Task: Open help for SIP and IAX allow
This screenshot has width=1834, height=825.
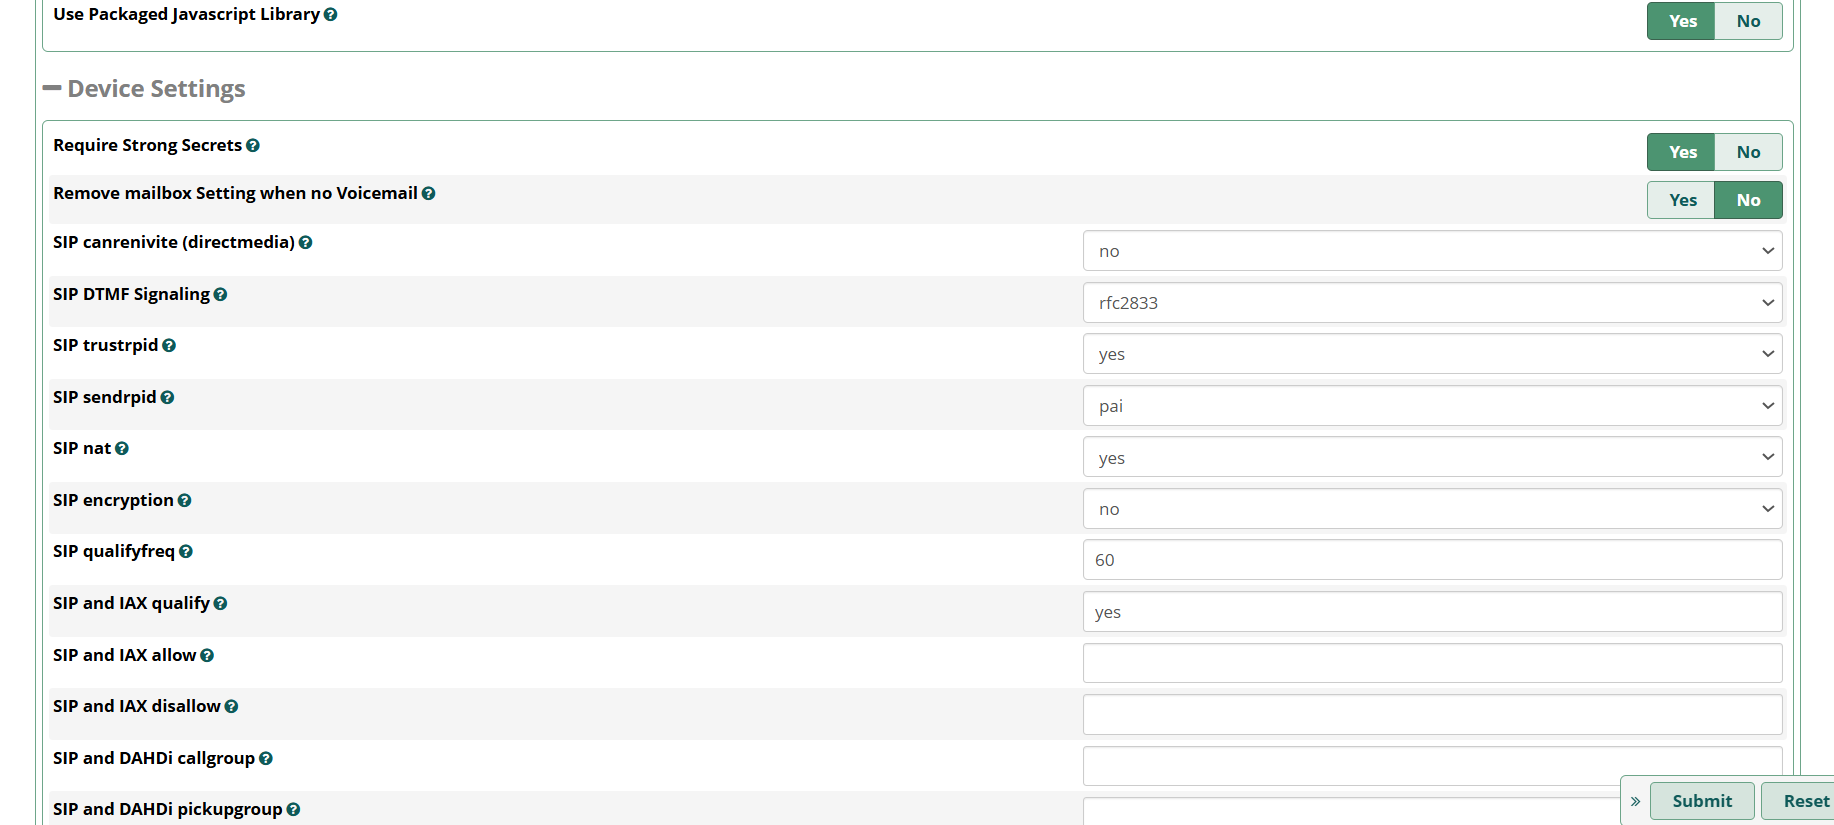Action: [x=207, y=656]
